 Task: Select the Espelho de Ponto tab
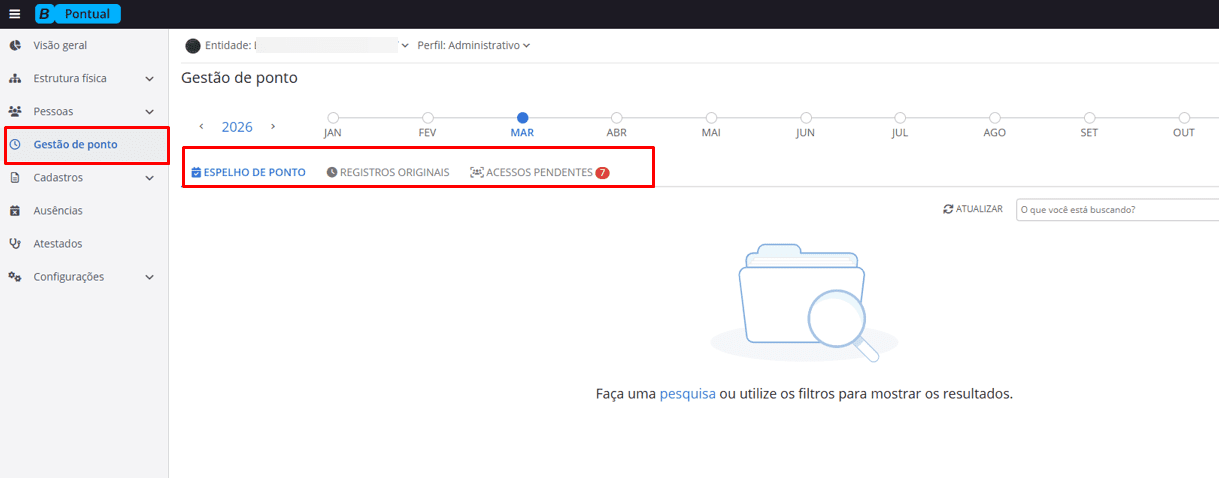pos(248,172)
